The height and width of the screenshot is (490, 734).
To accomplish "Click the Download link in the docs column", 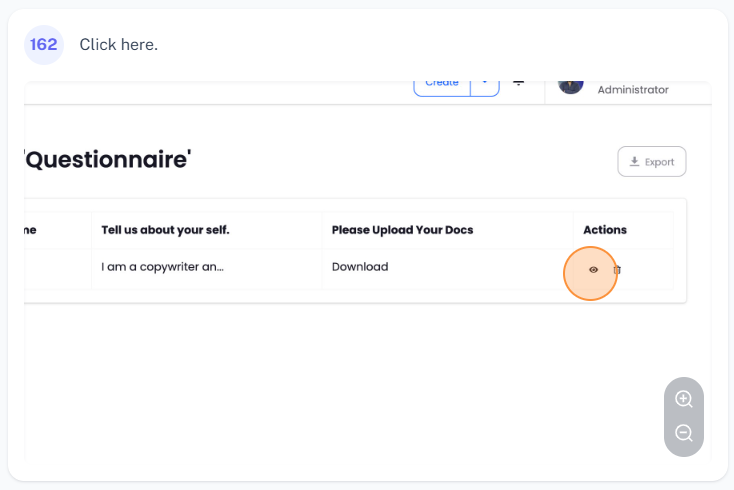I will coord(360,267).
